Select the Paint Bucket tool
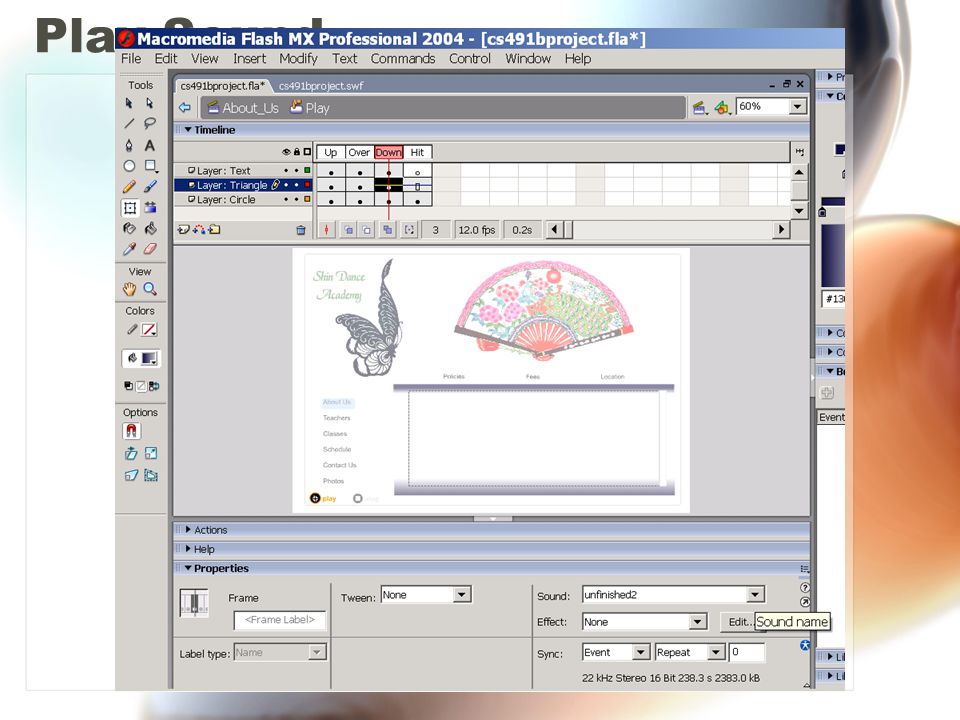The height and width of the screenshot is (720, 960). pos(150,228)
